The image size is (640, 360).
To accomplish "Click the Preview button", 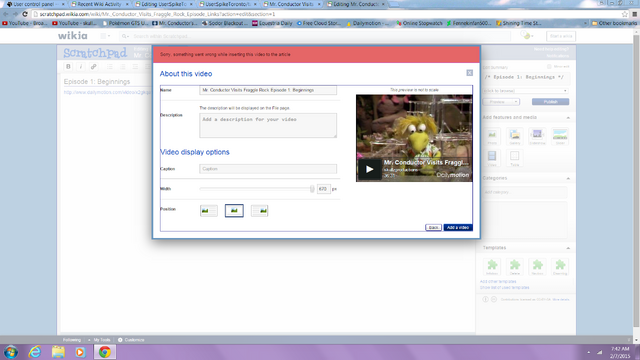I will [x=498, y=102].
